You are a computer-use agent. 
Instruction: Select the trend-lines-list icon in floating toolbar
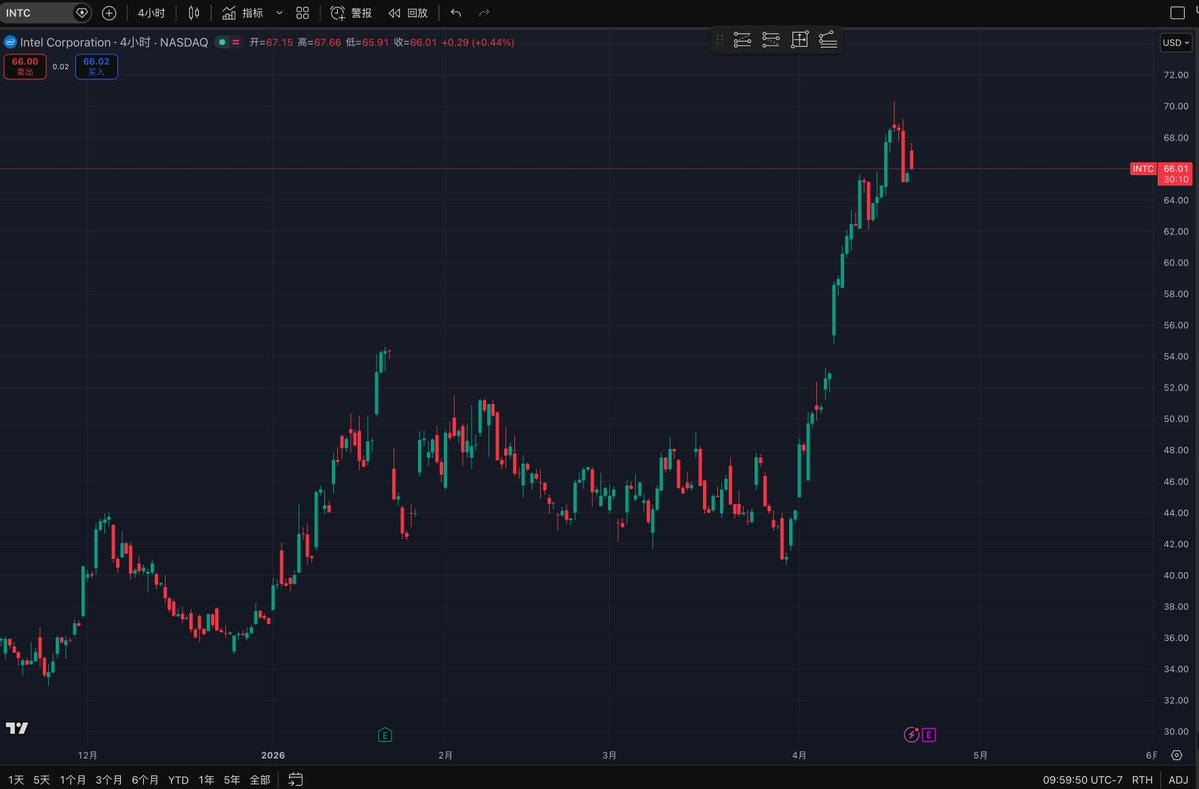(x=828, y=40)
